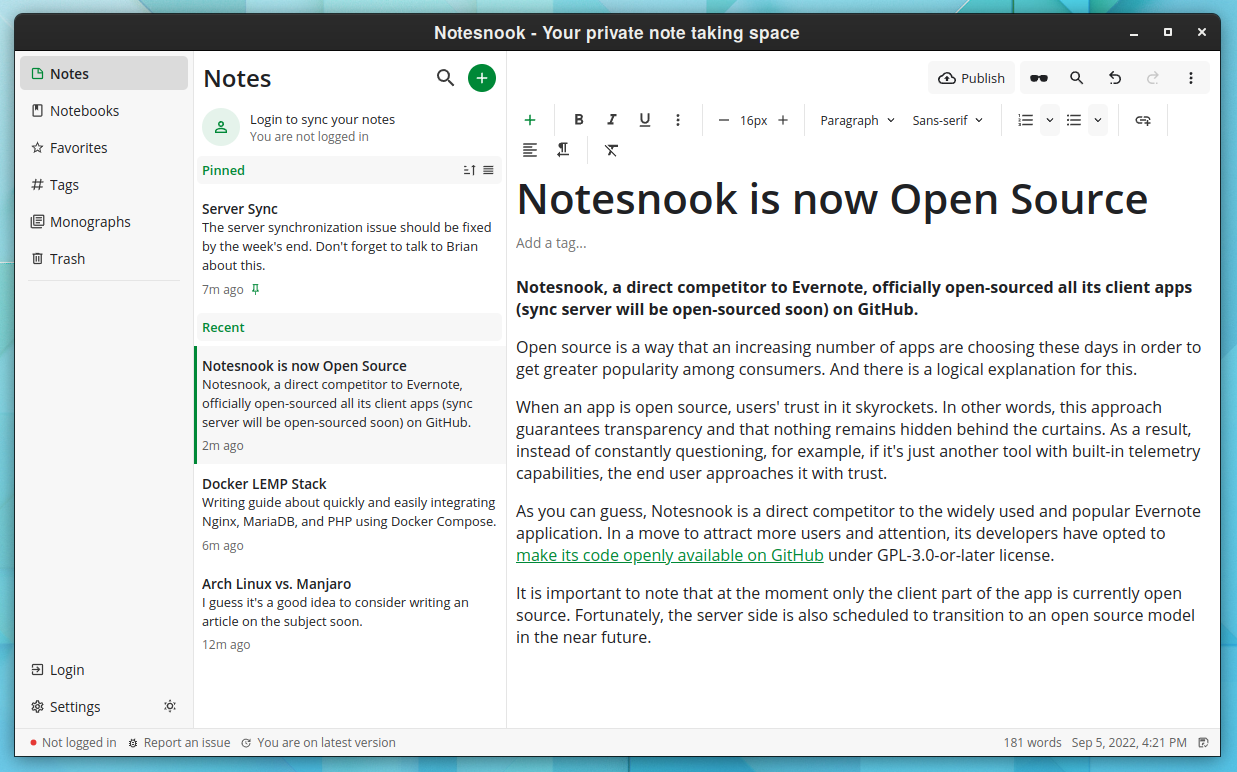
Task: Search within the note editor
Action: 1077,78
